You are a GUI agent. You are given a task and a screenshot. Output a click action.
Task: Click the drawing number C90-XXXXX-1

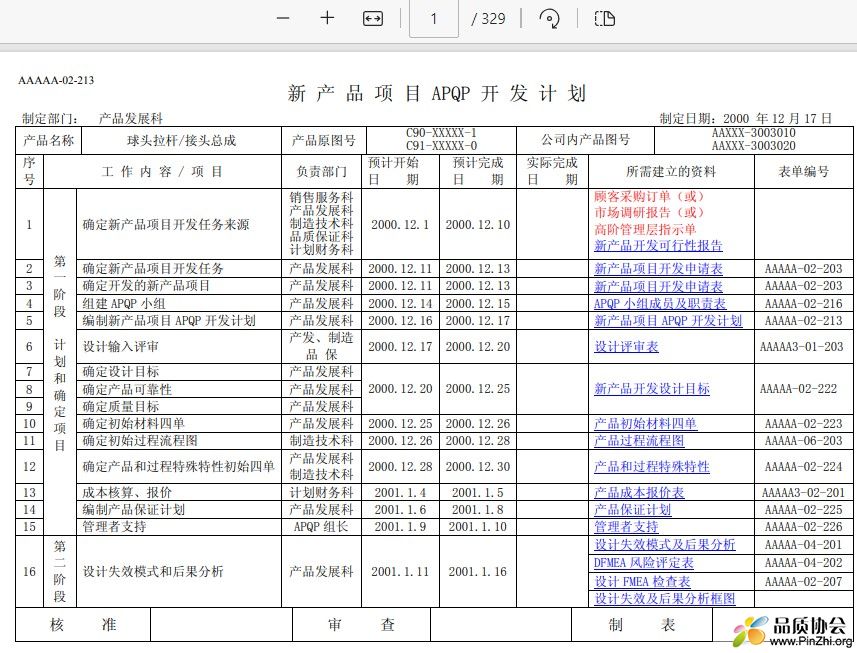tap(441, 133)
